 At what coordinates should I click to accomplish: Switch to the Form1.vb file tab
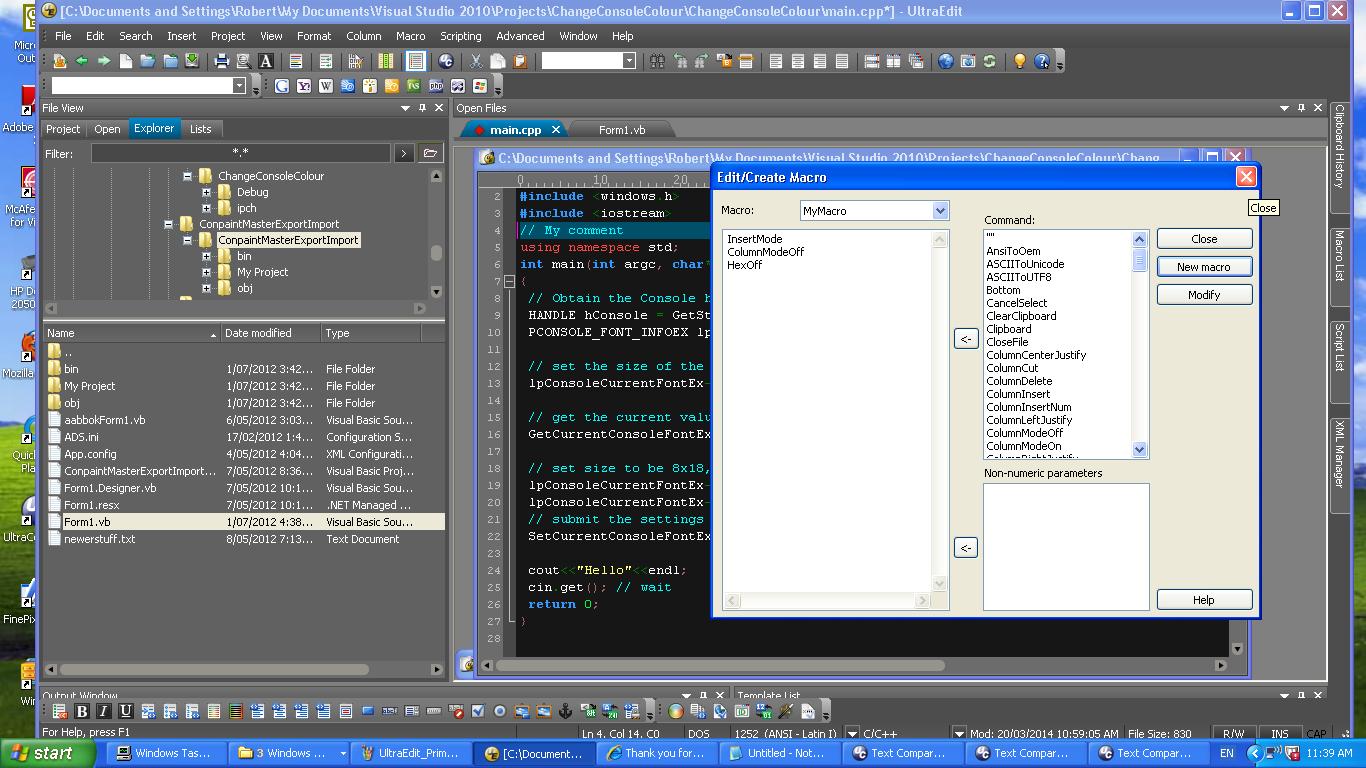621,130
